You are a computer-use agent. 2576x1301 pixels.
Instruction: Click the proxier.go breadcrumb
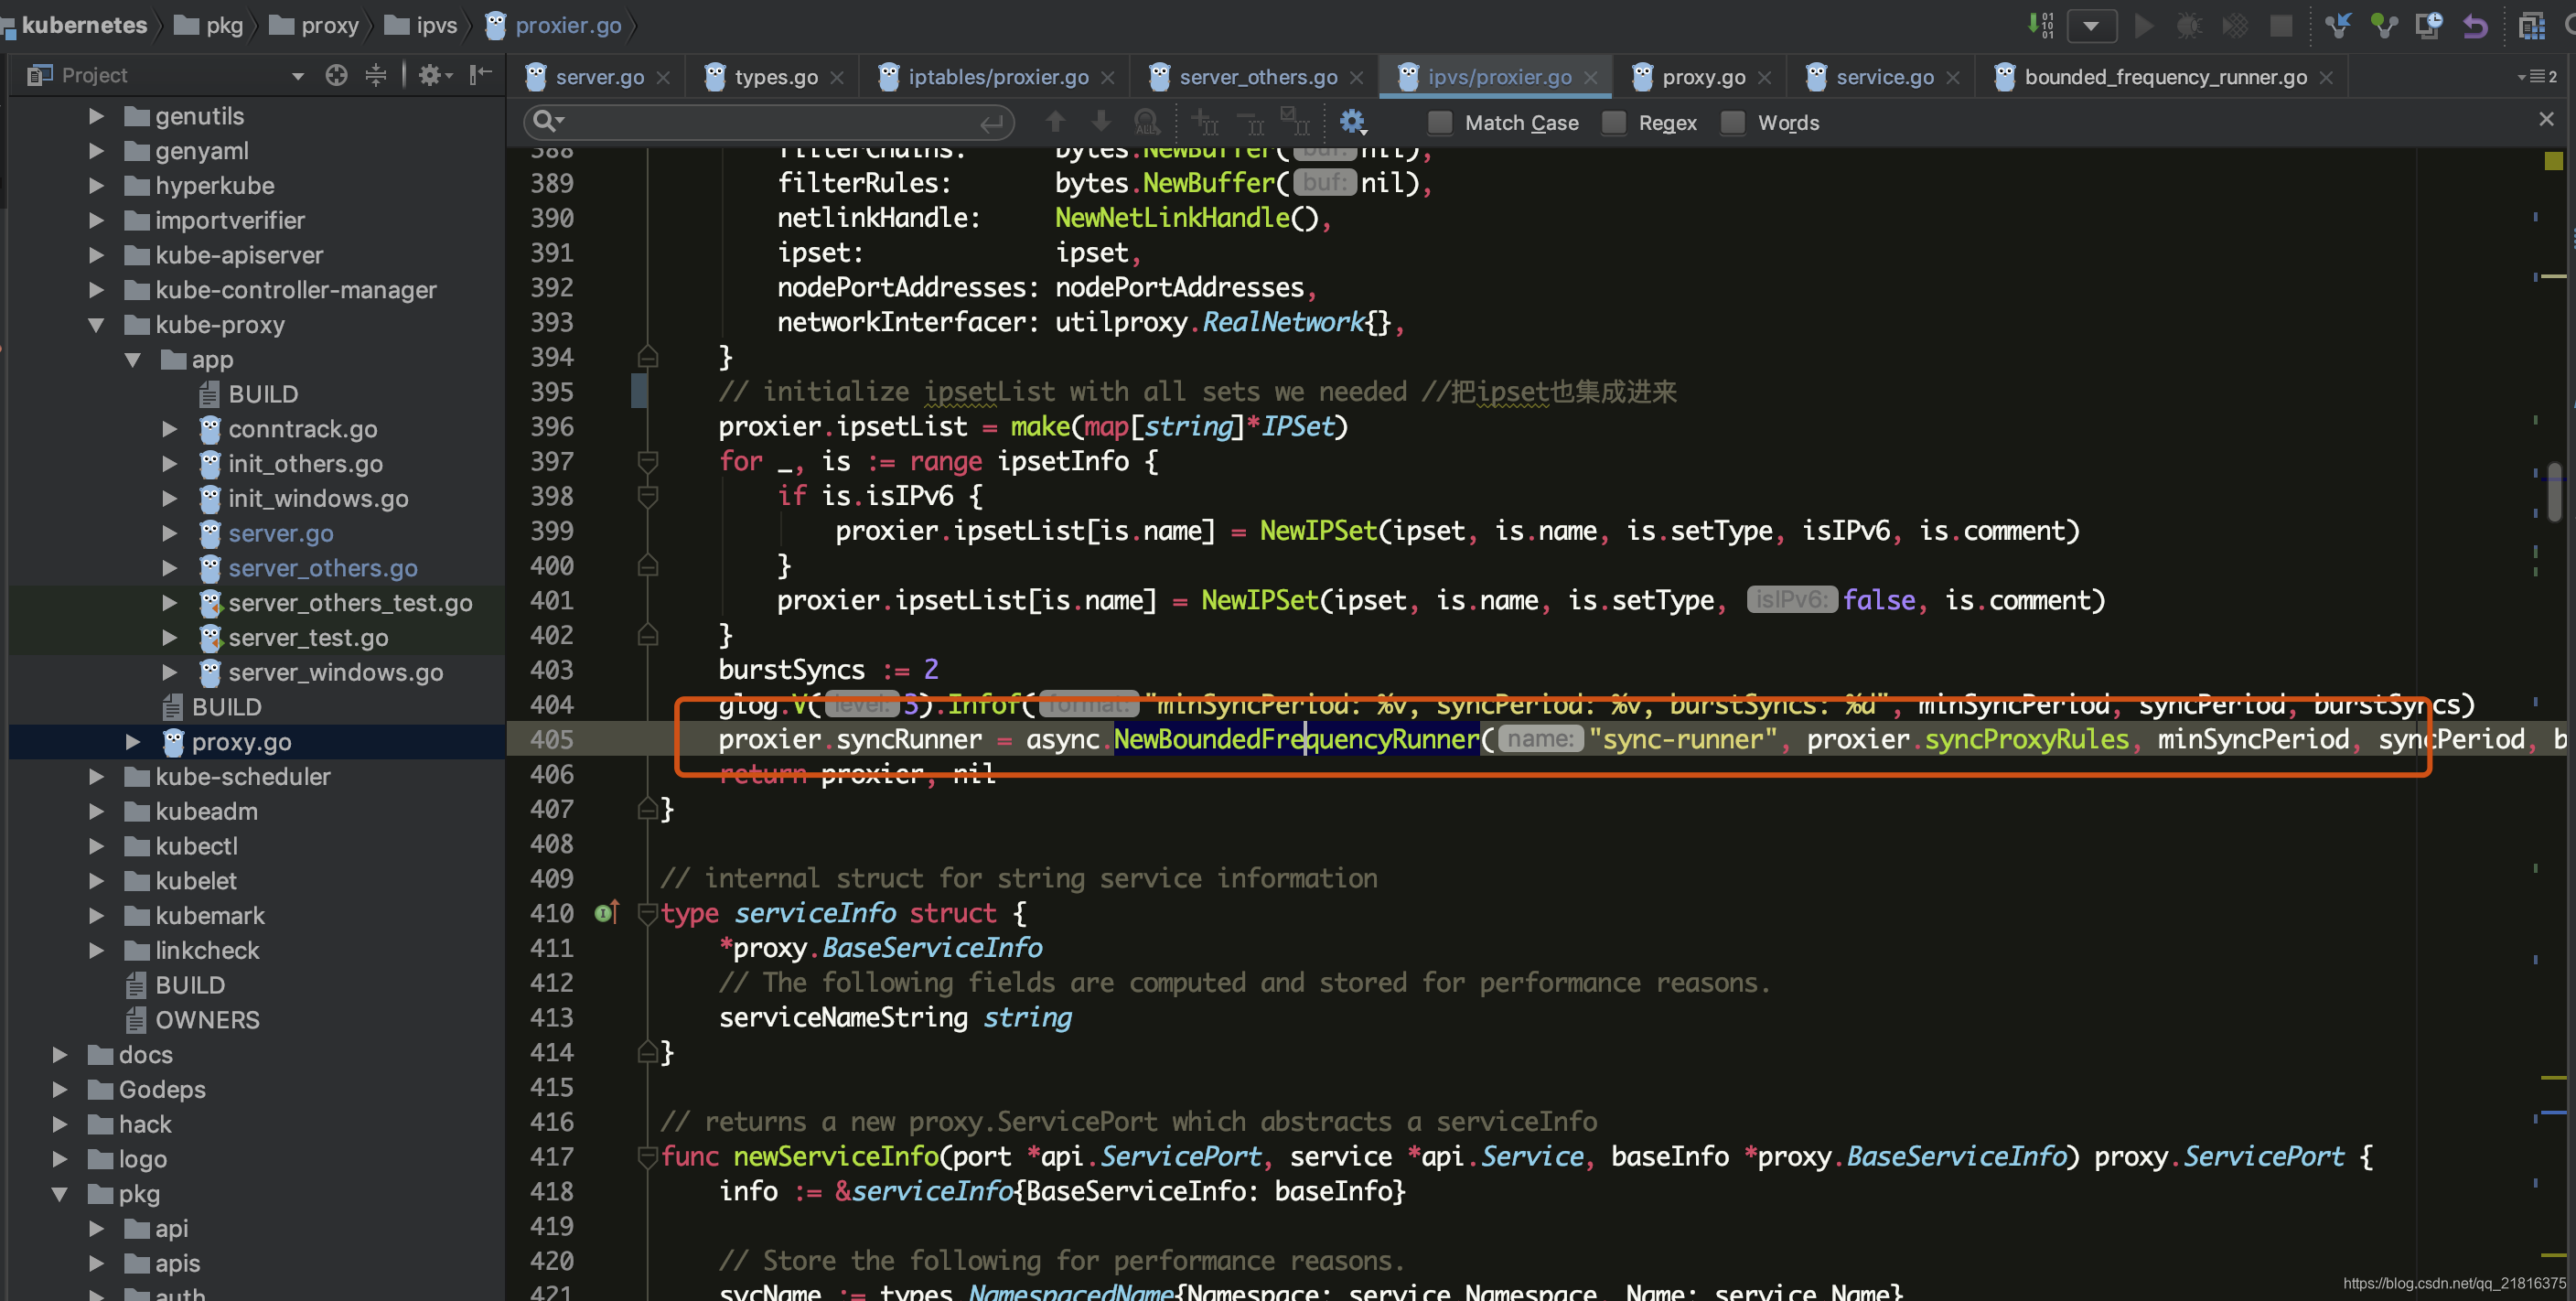coord(568,25)
